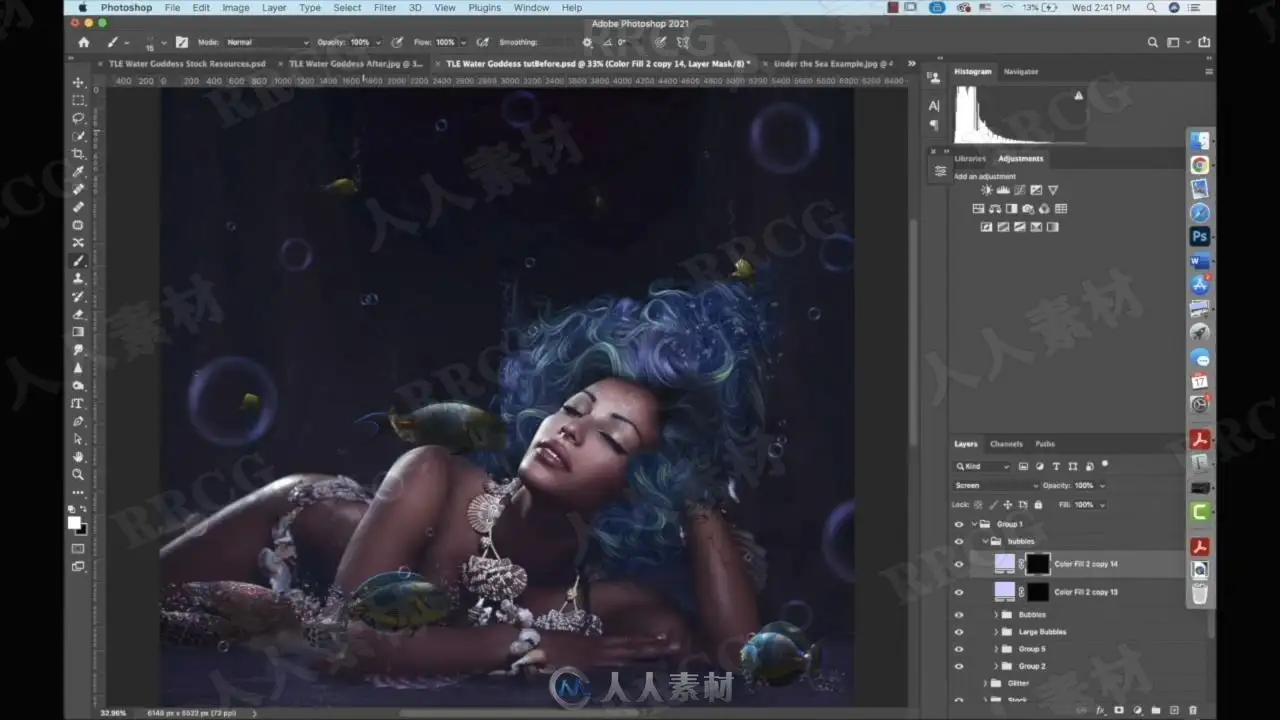Select the Lasso tool

tap(78, 118)
